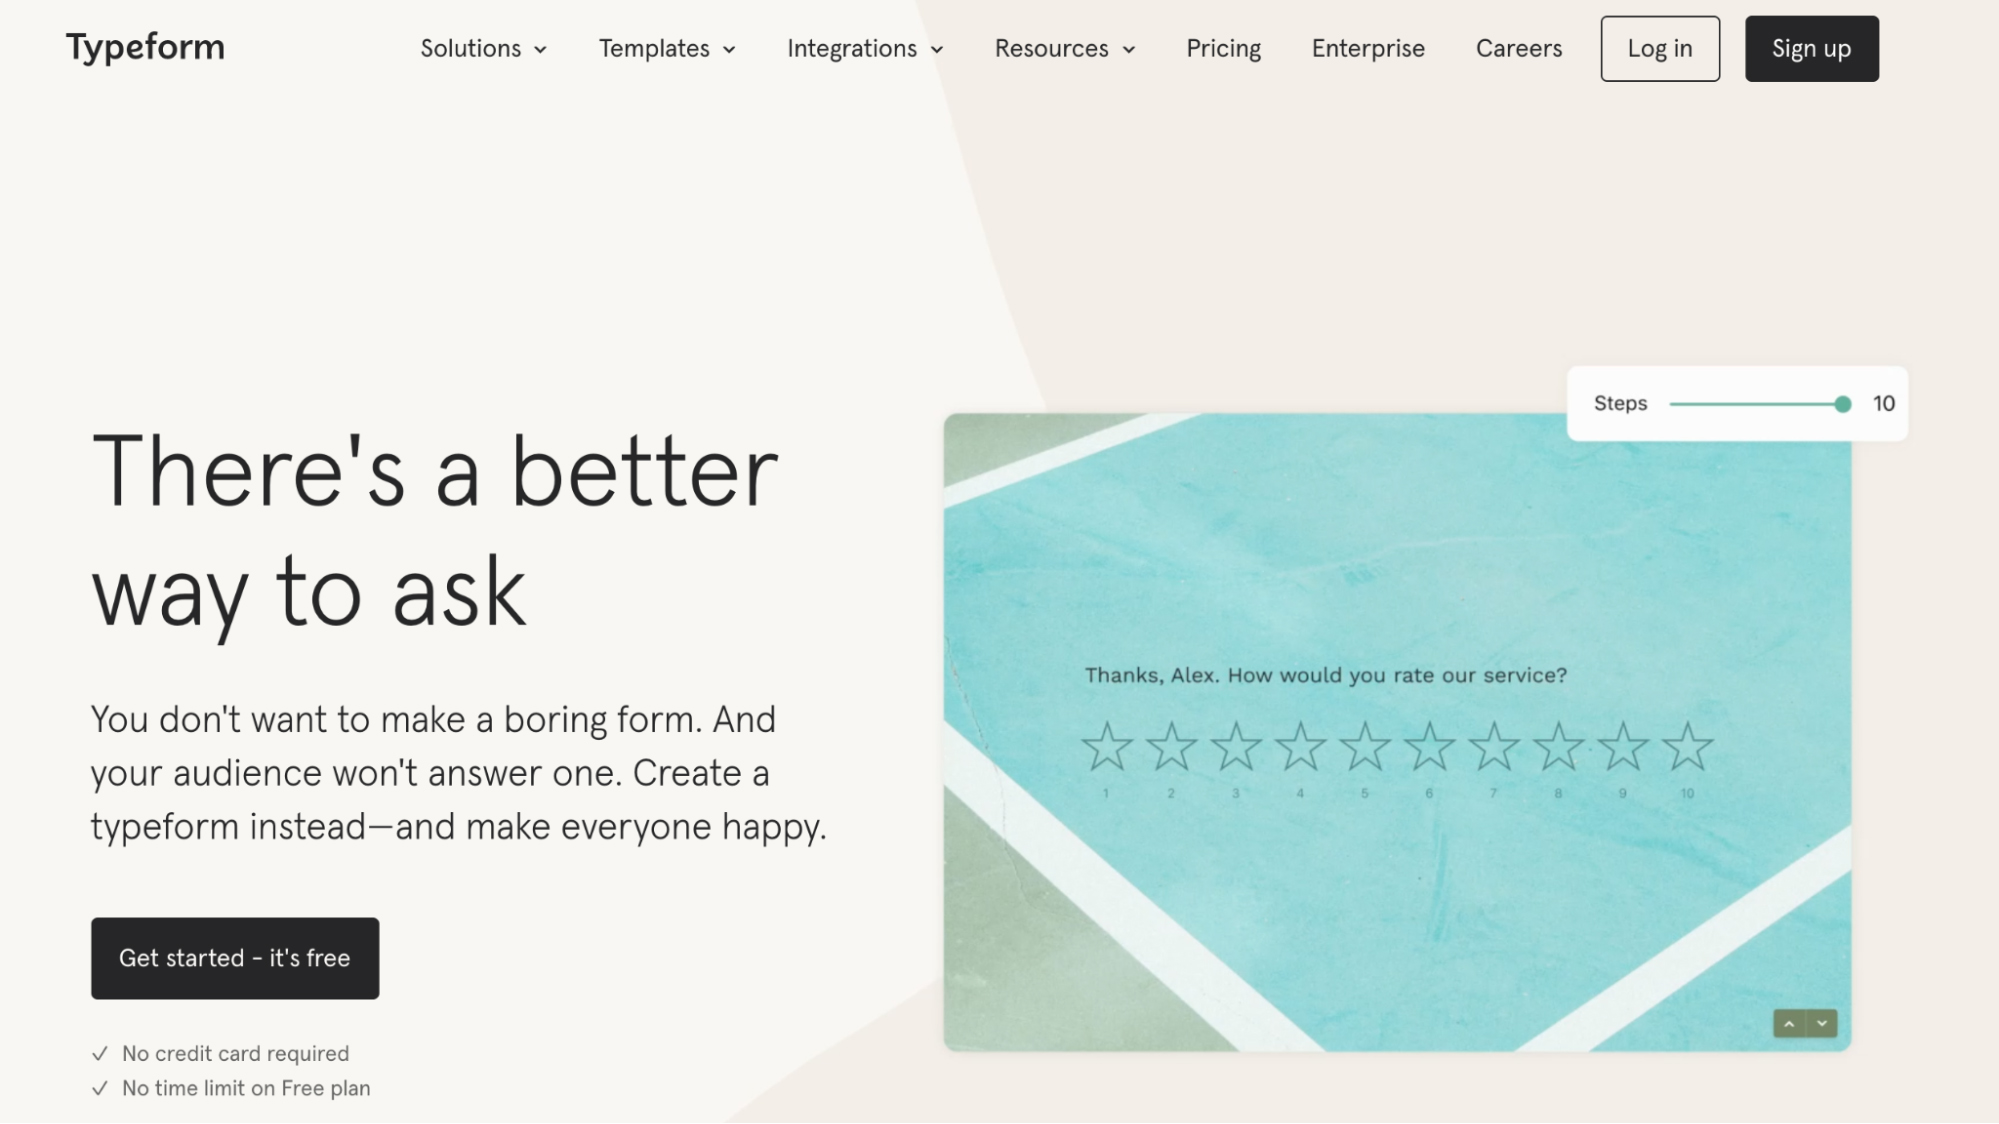The height and width of the screenshot is (1124, 1999).
Task: Click the Log in button
Action: pyautogui.click(x=1660, y=48)
